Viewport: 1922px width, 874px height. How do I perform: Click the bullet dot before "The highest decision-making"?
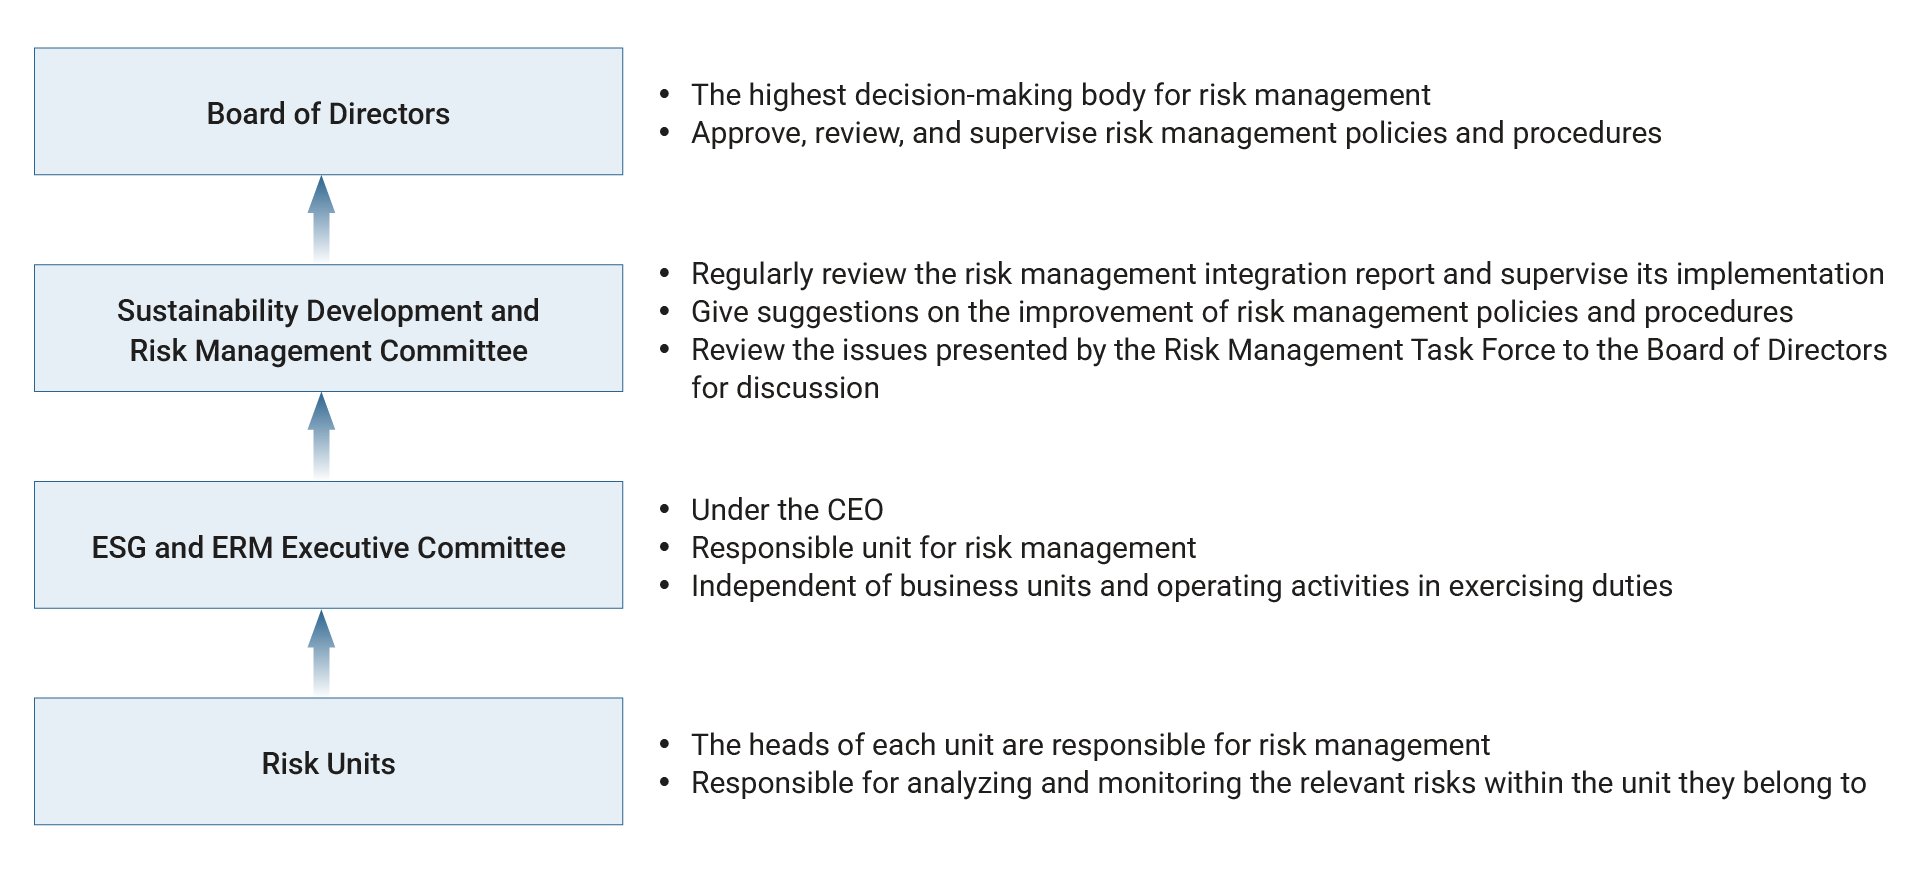[665, 95]
